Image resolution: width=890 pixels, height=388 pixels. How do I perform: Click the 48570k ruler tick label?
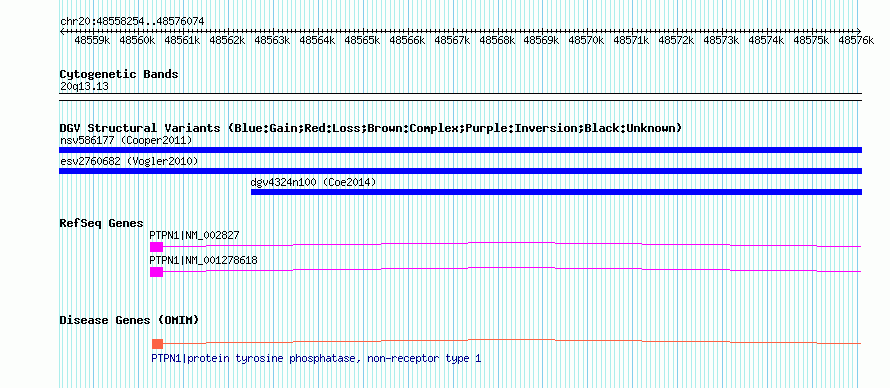point(586,41)
